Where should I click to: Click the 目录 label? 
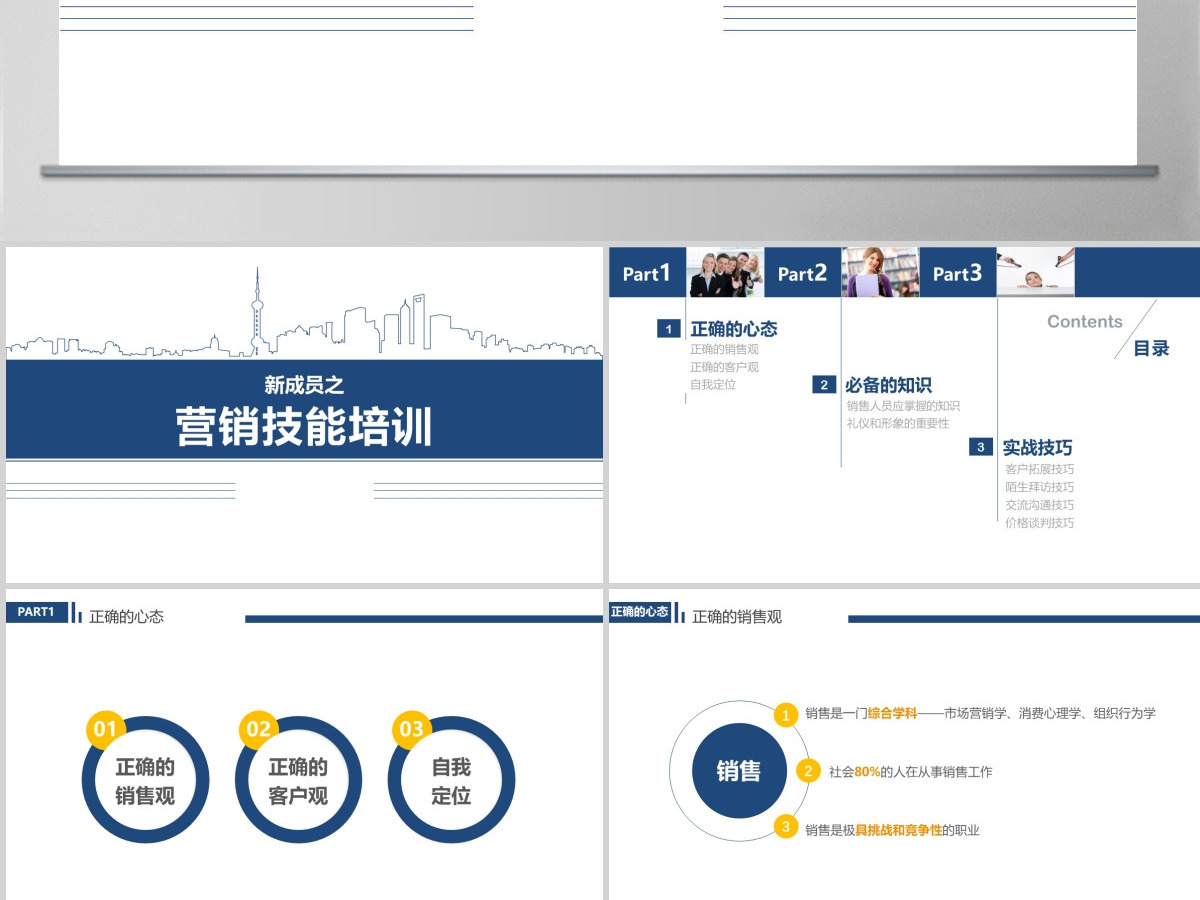point(1151,349)
